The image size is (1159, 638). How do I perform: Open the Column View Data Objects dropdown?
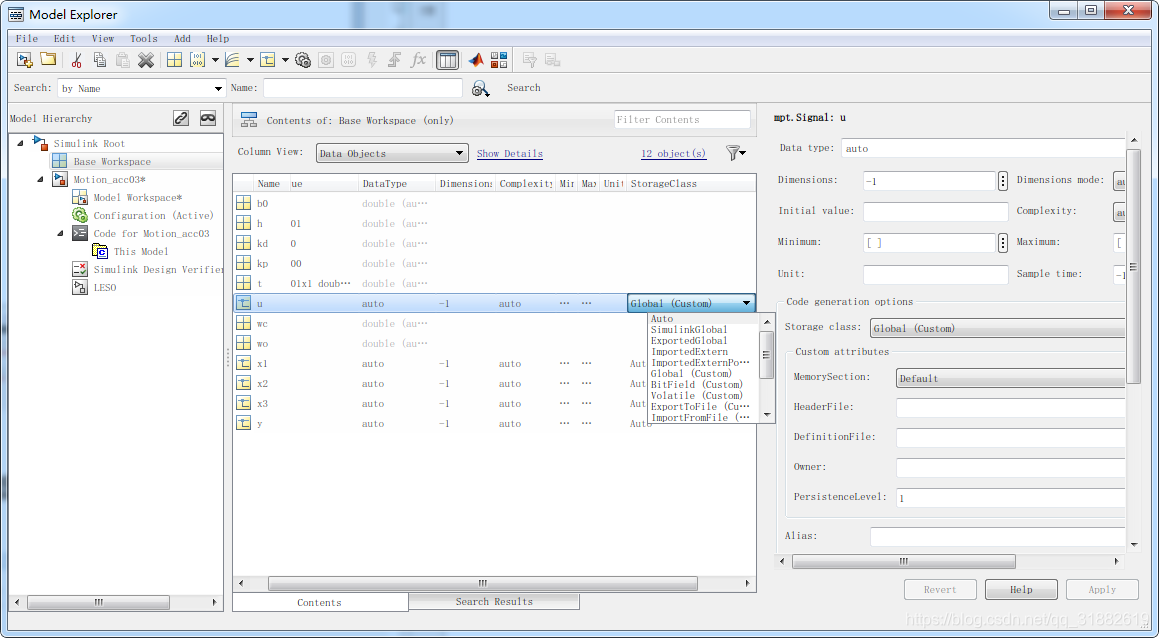(392, 153)
